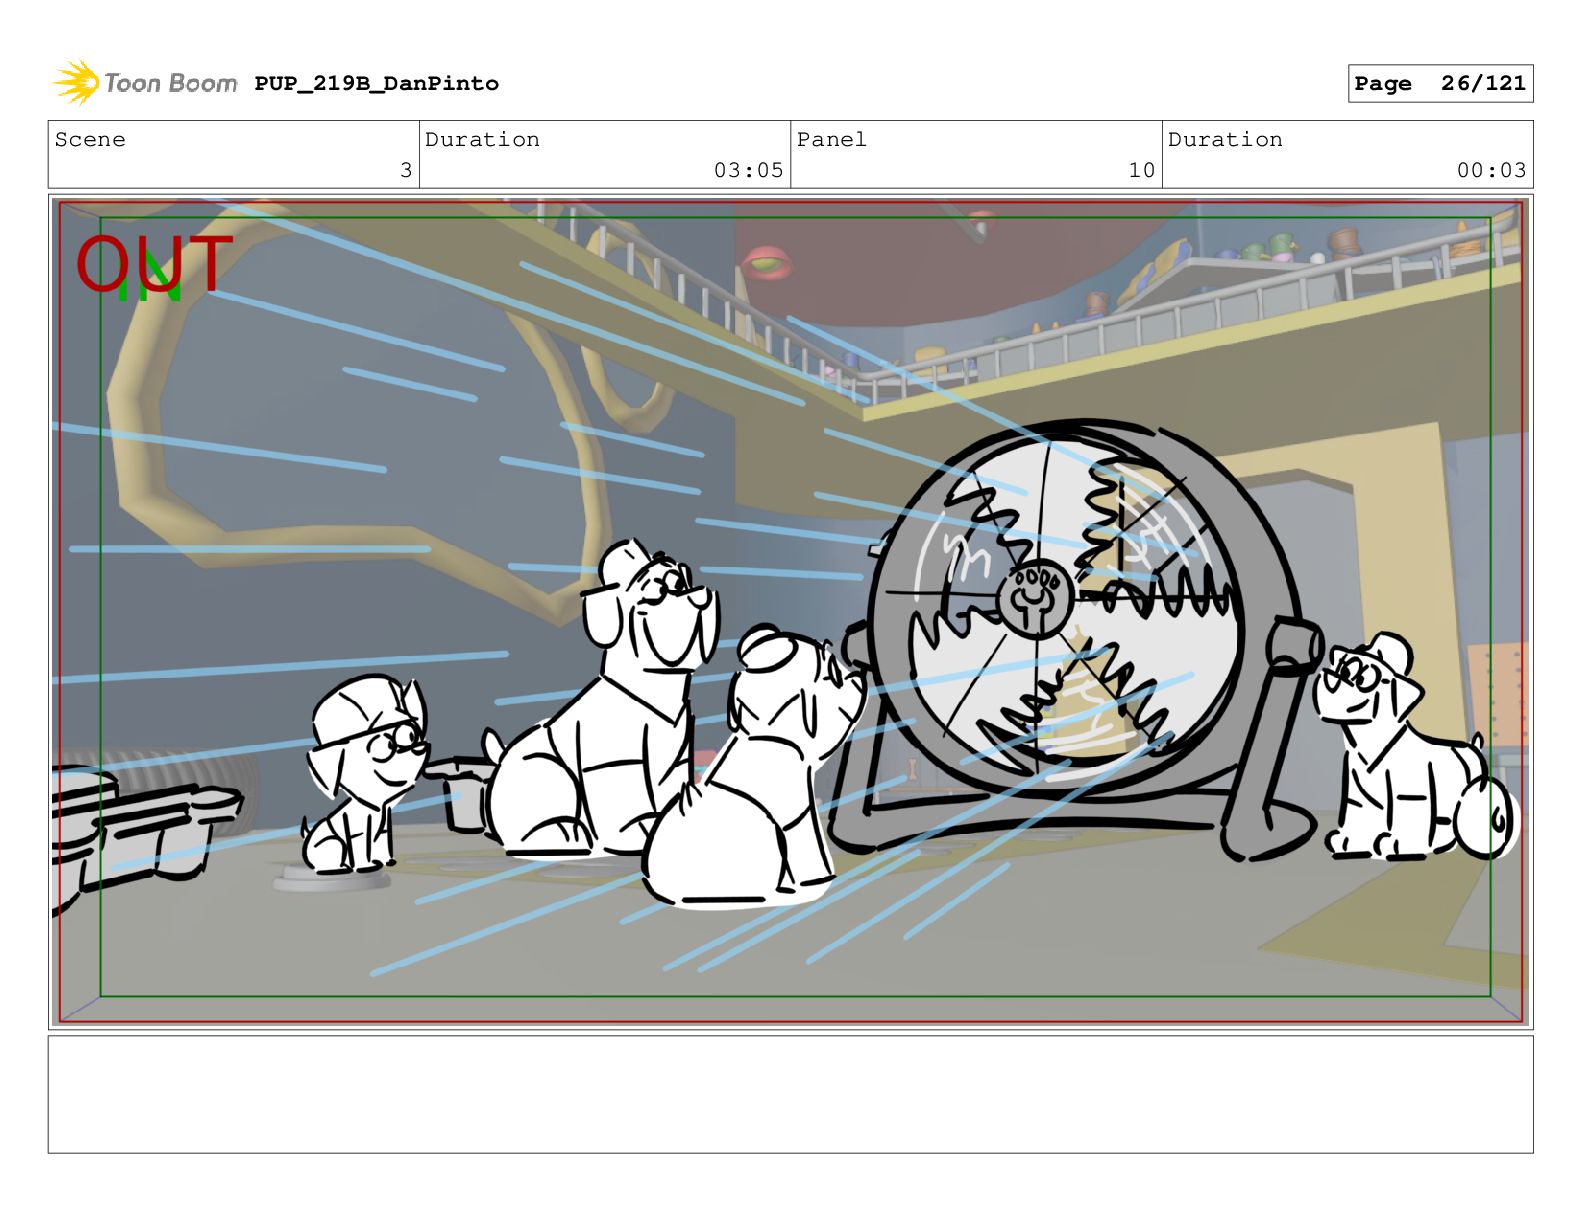
Task: Click the red OUT camera marker
Action: [x=154, y=263]
